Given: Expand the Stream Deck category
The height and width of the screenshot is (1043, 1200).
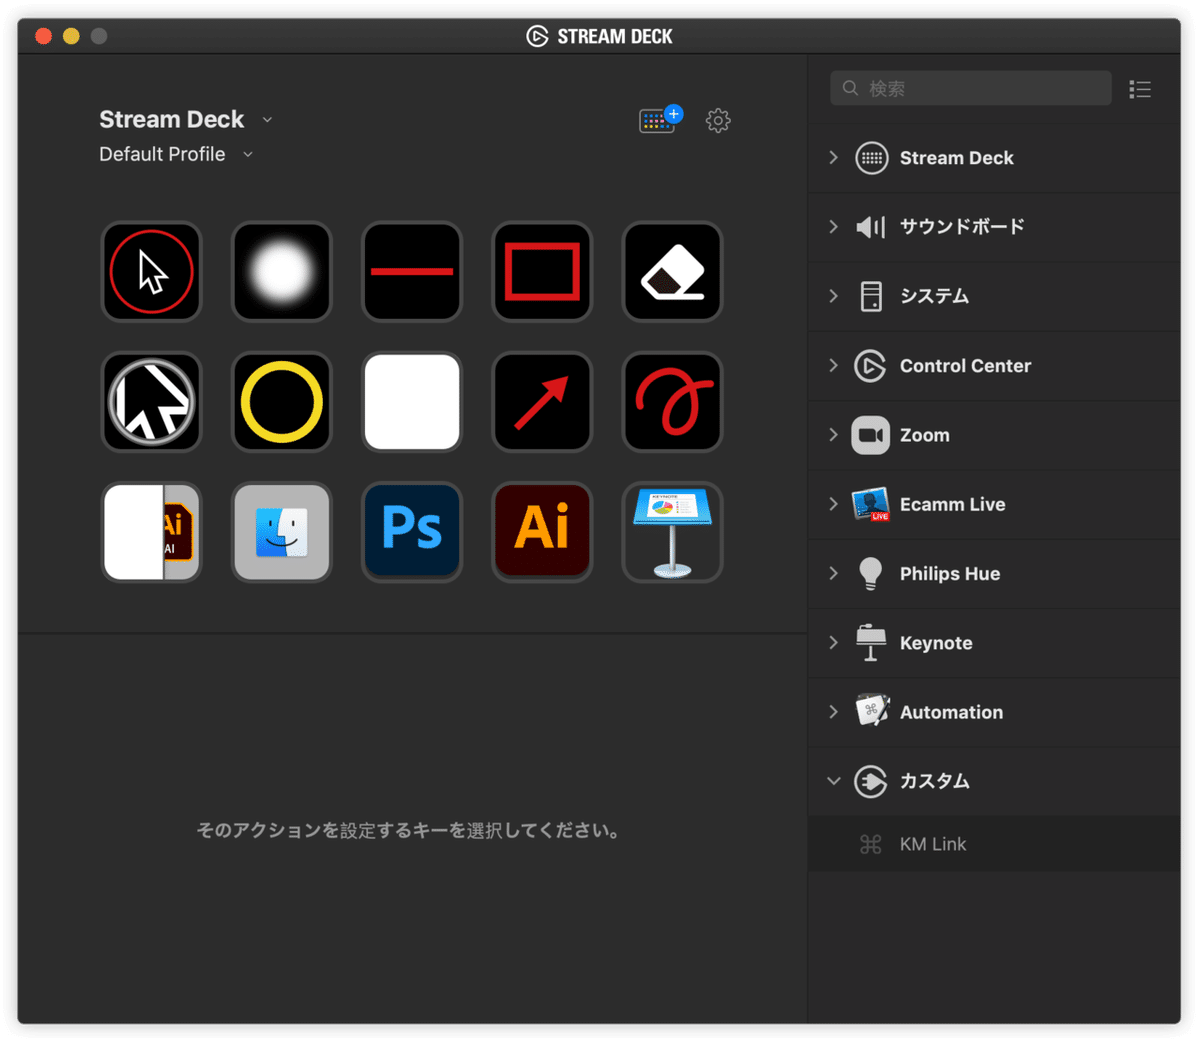Looking at the screenshot, I should point(833,158).
